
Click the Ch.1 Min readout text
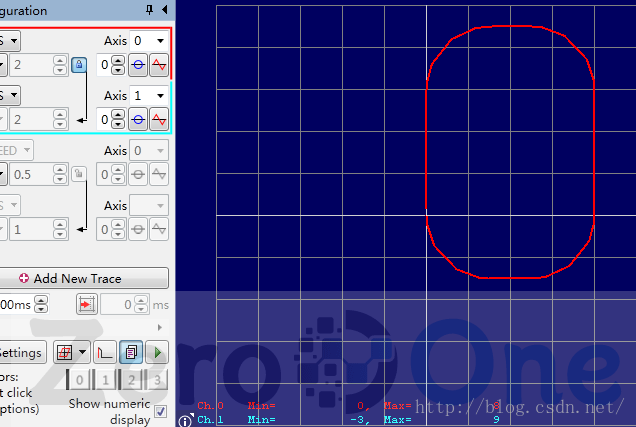(x=262, y=420)
